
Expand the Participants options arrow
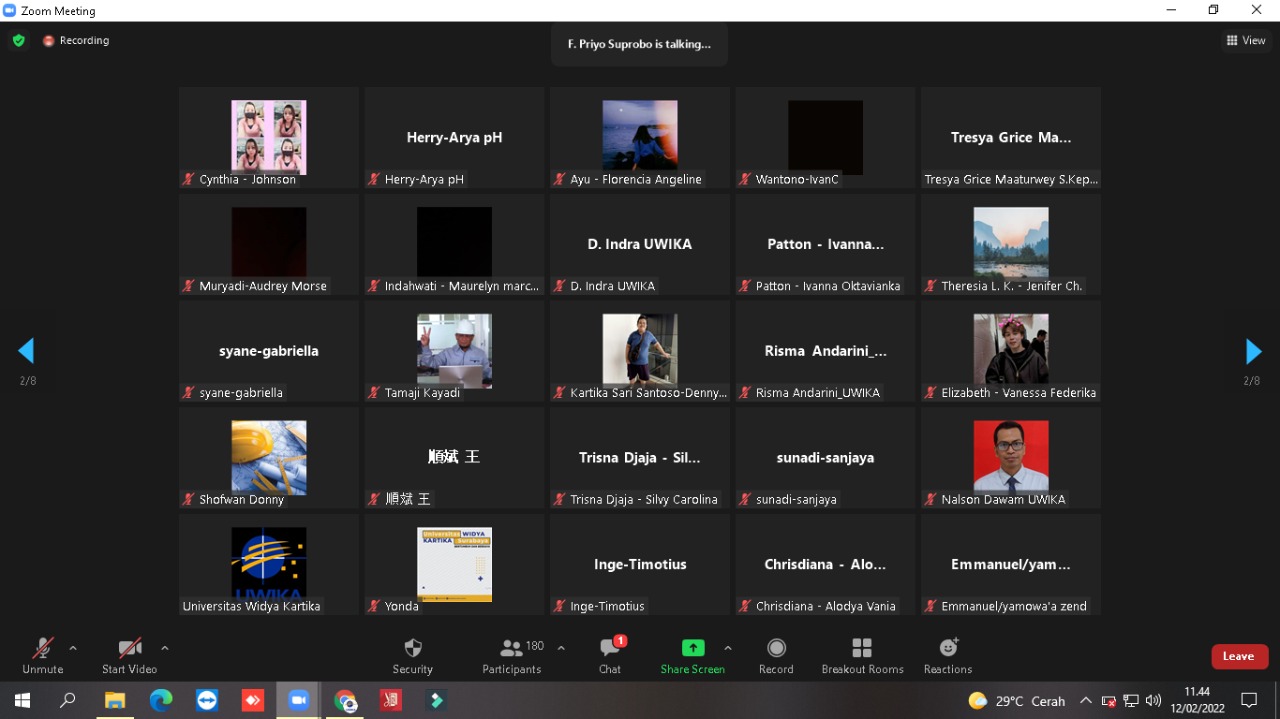(561, 648)
